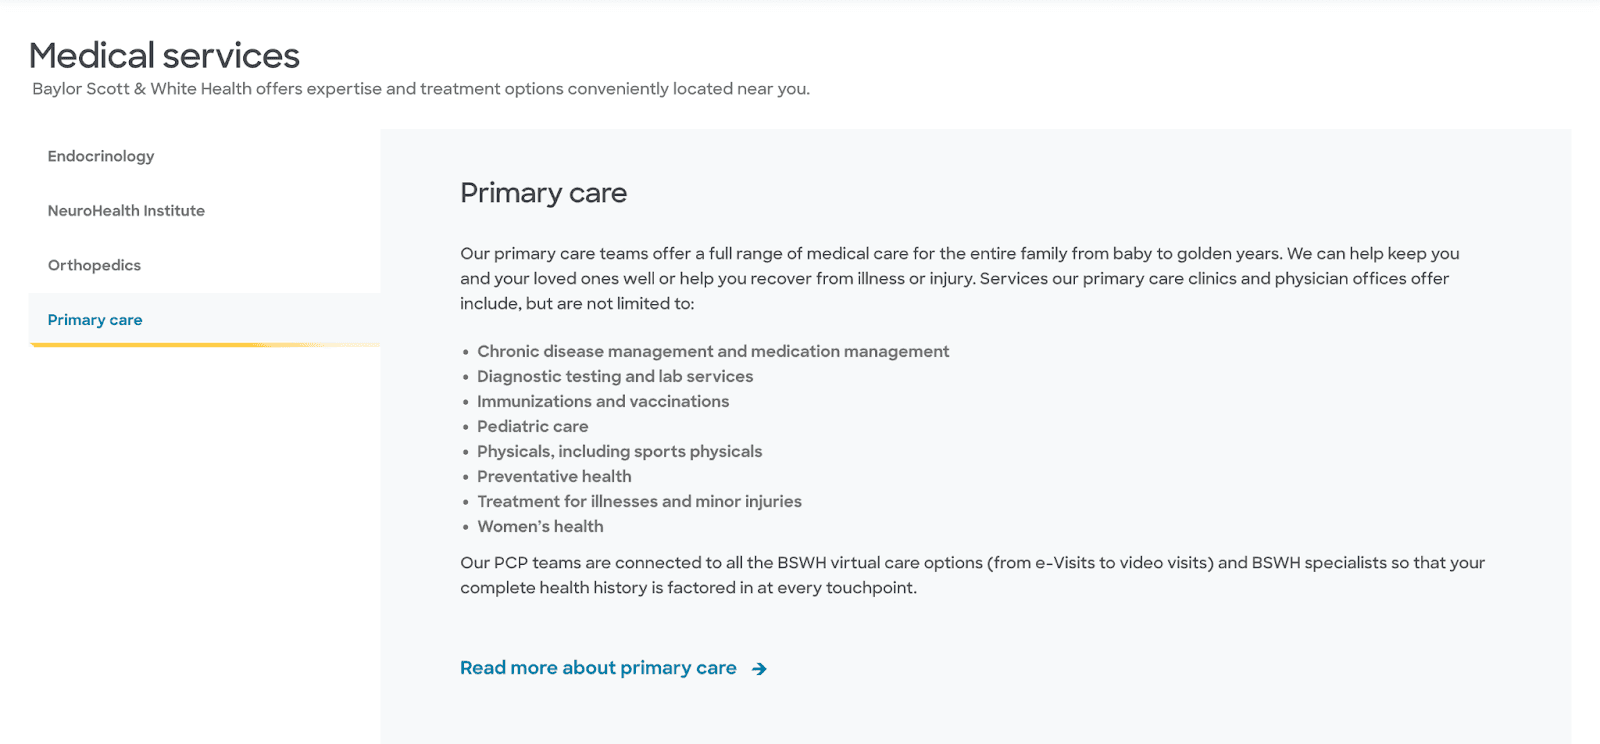The image size is (1600, 744).
Task: Select the Diagnostic testing bullet item
Action: pos(615,376)
